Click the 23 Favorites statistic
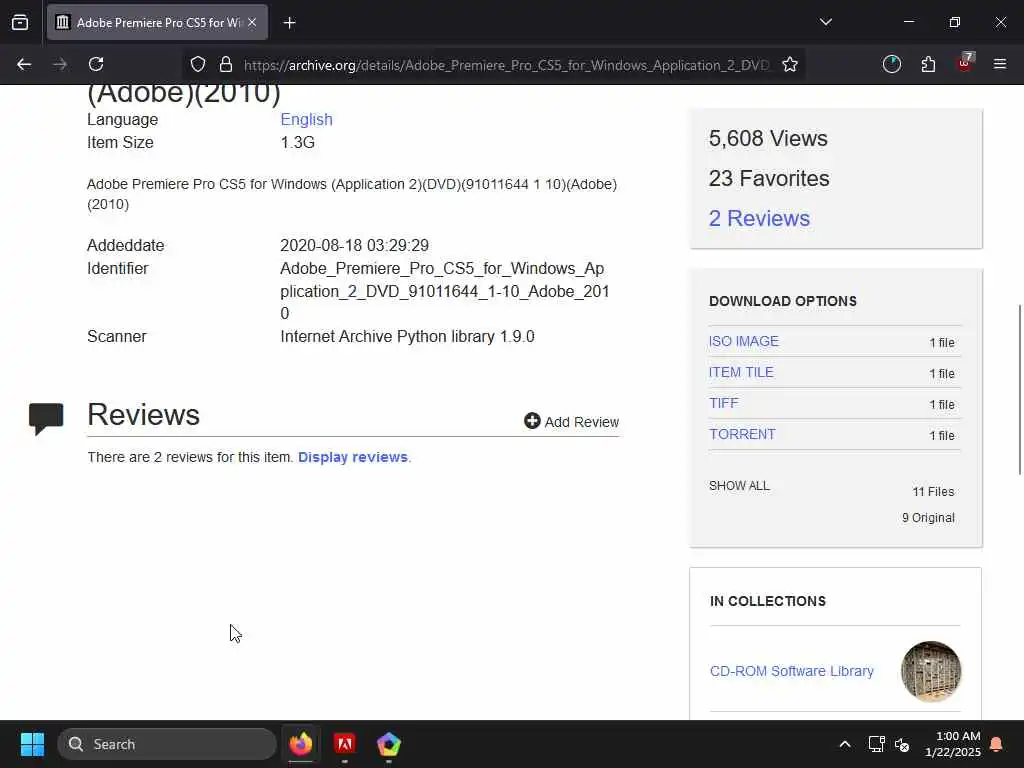 click(769, 178)
